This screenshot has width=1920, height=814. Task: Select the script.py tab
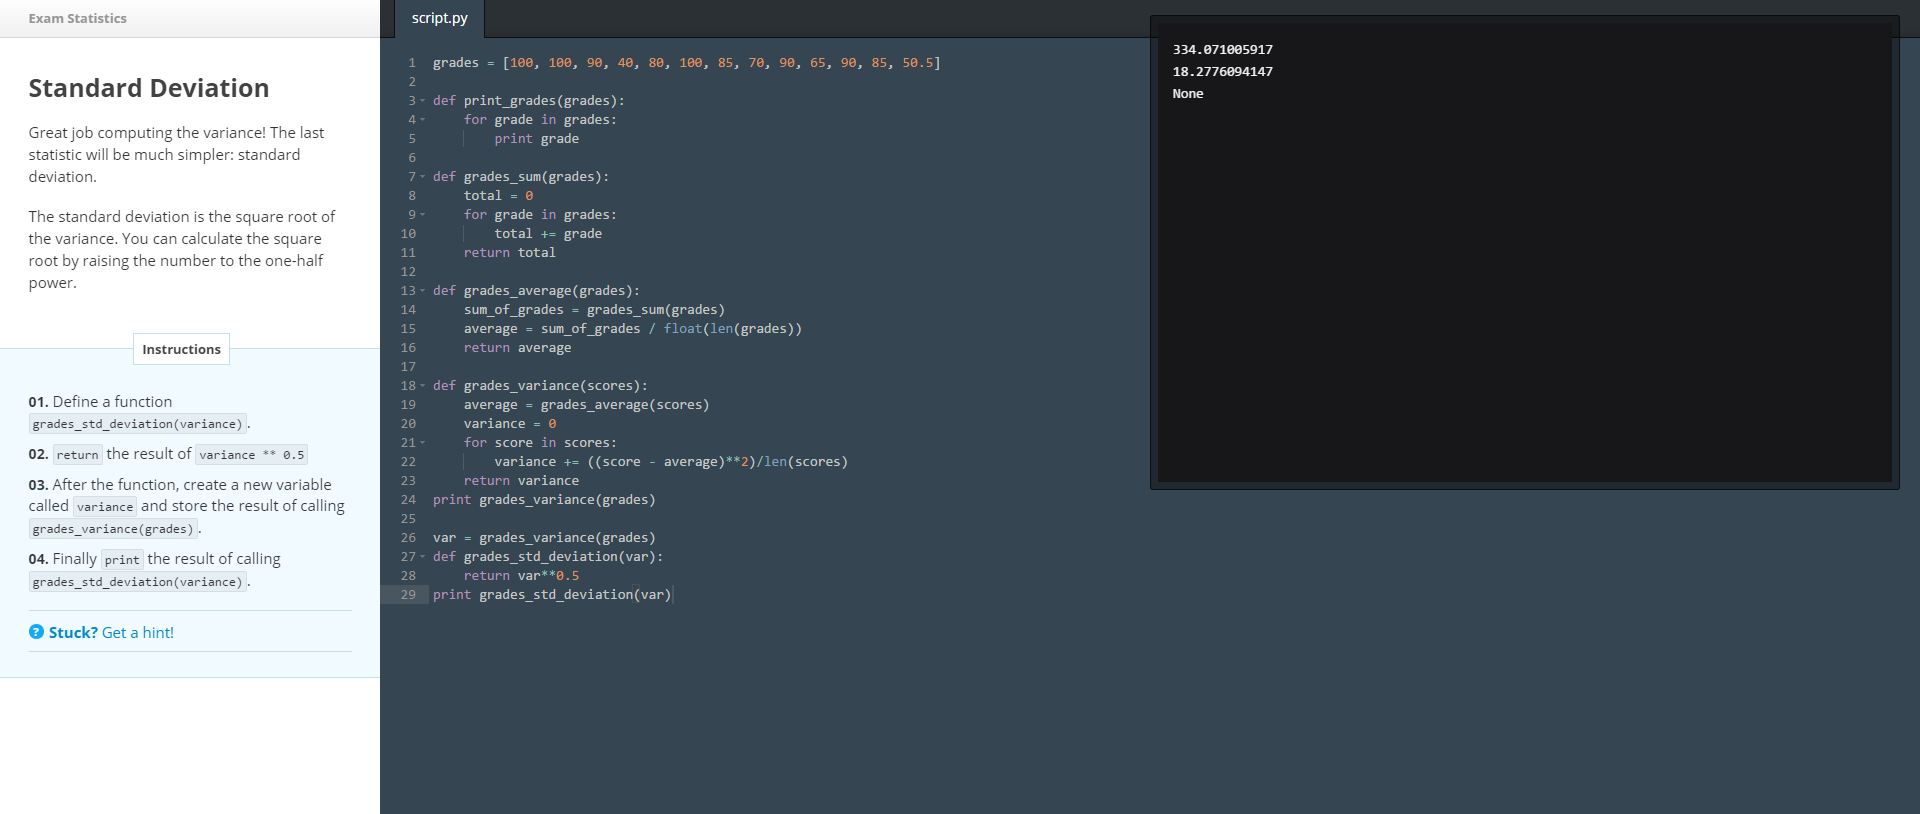click(439, 18)
